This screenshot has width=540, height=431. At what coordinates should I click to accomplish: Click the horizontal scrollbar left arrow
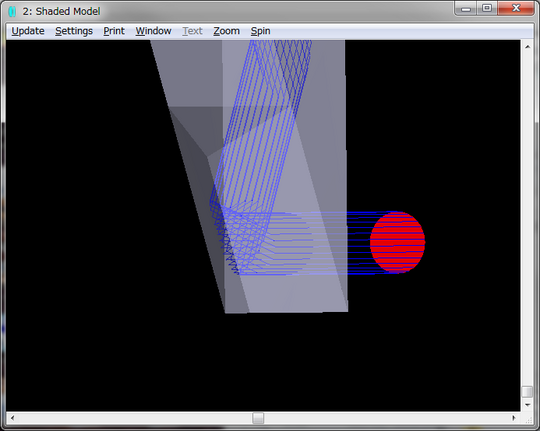12,418
